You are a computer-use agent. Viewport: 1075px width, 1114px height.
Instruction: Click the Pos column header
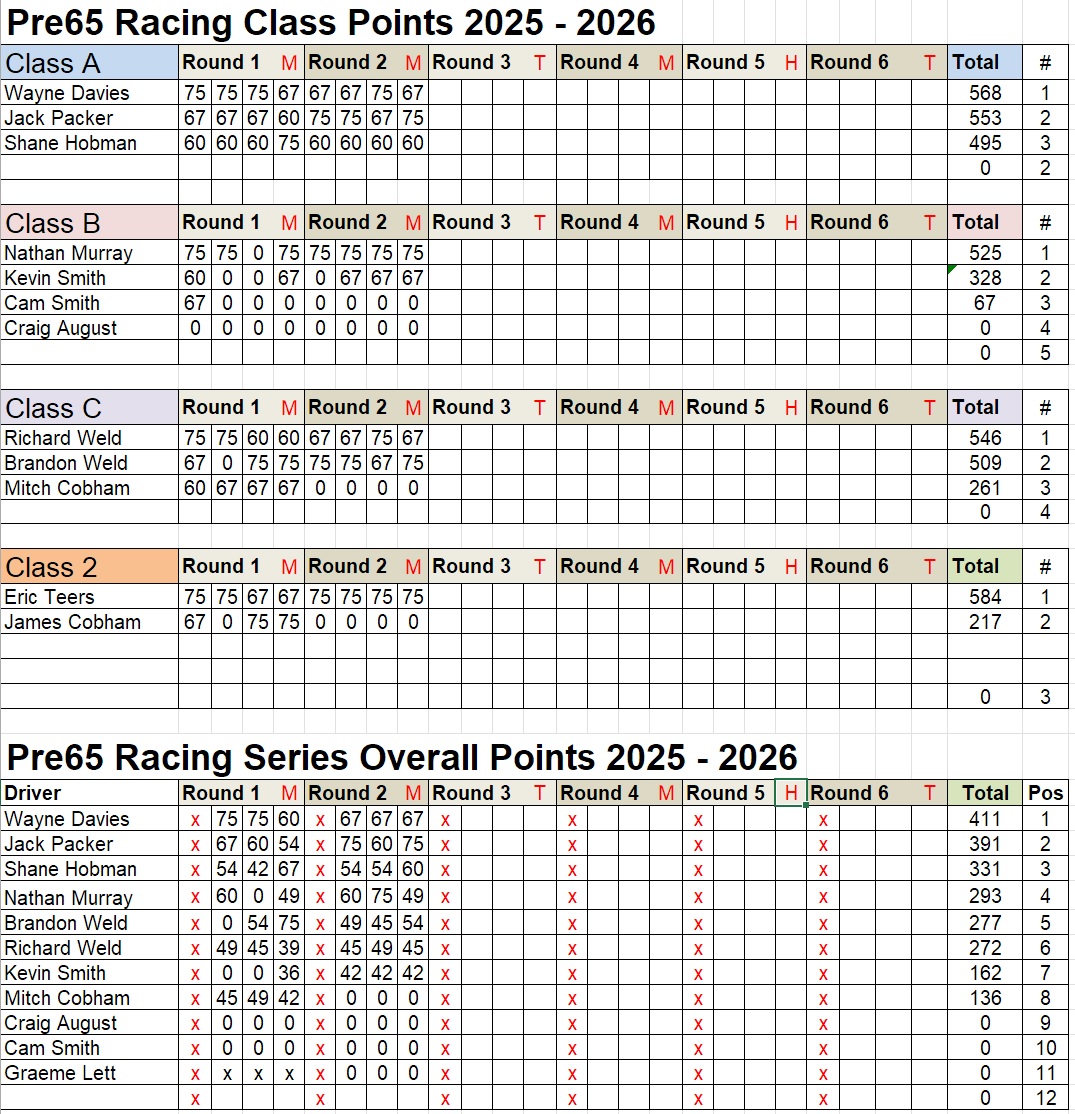(1046, 793)
